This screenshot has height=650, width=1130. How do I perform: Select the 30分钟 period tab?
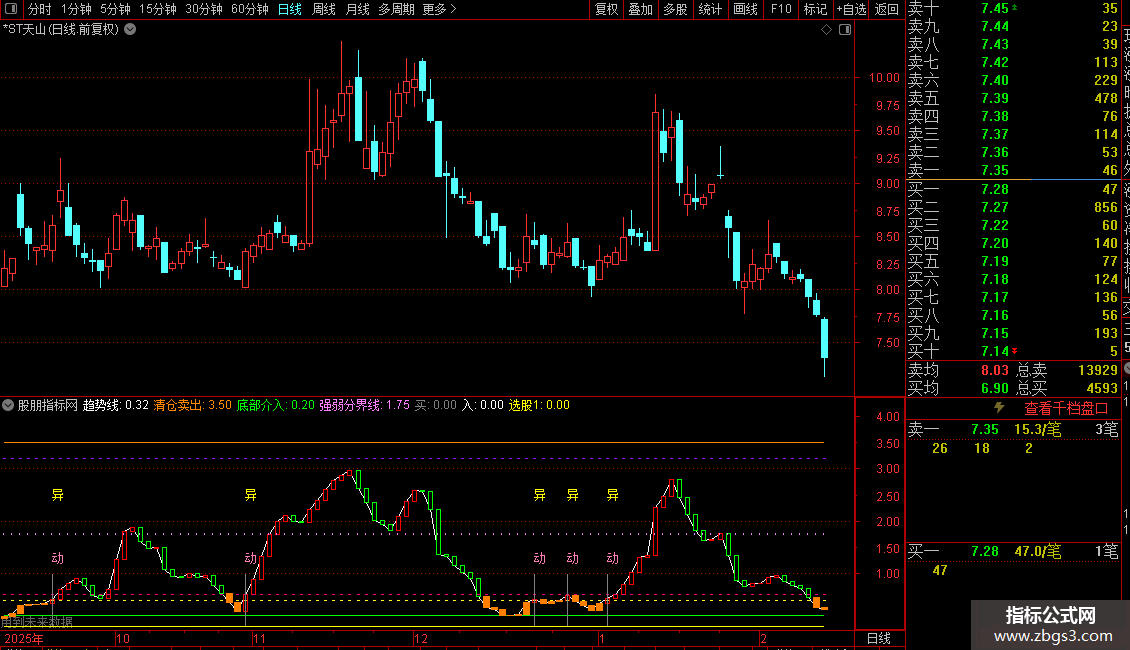204,9
